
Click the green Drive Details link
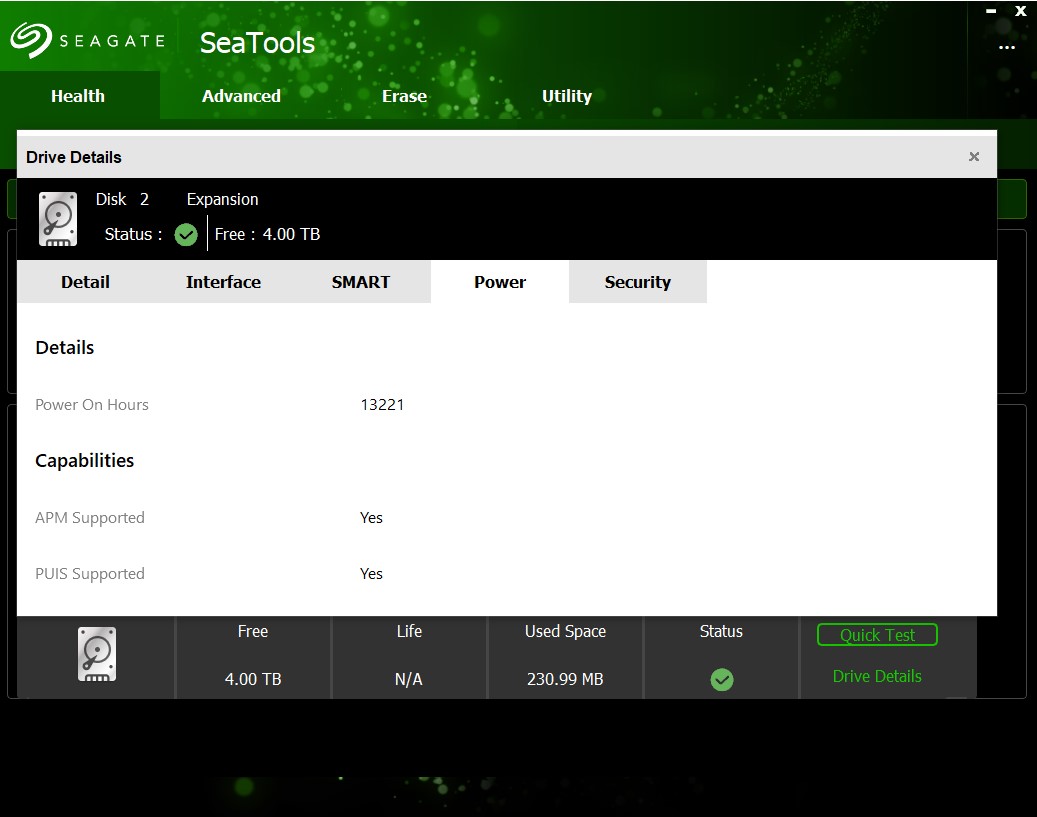click(x=877, y=676)
